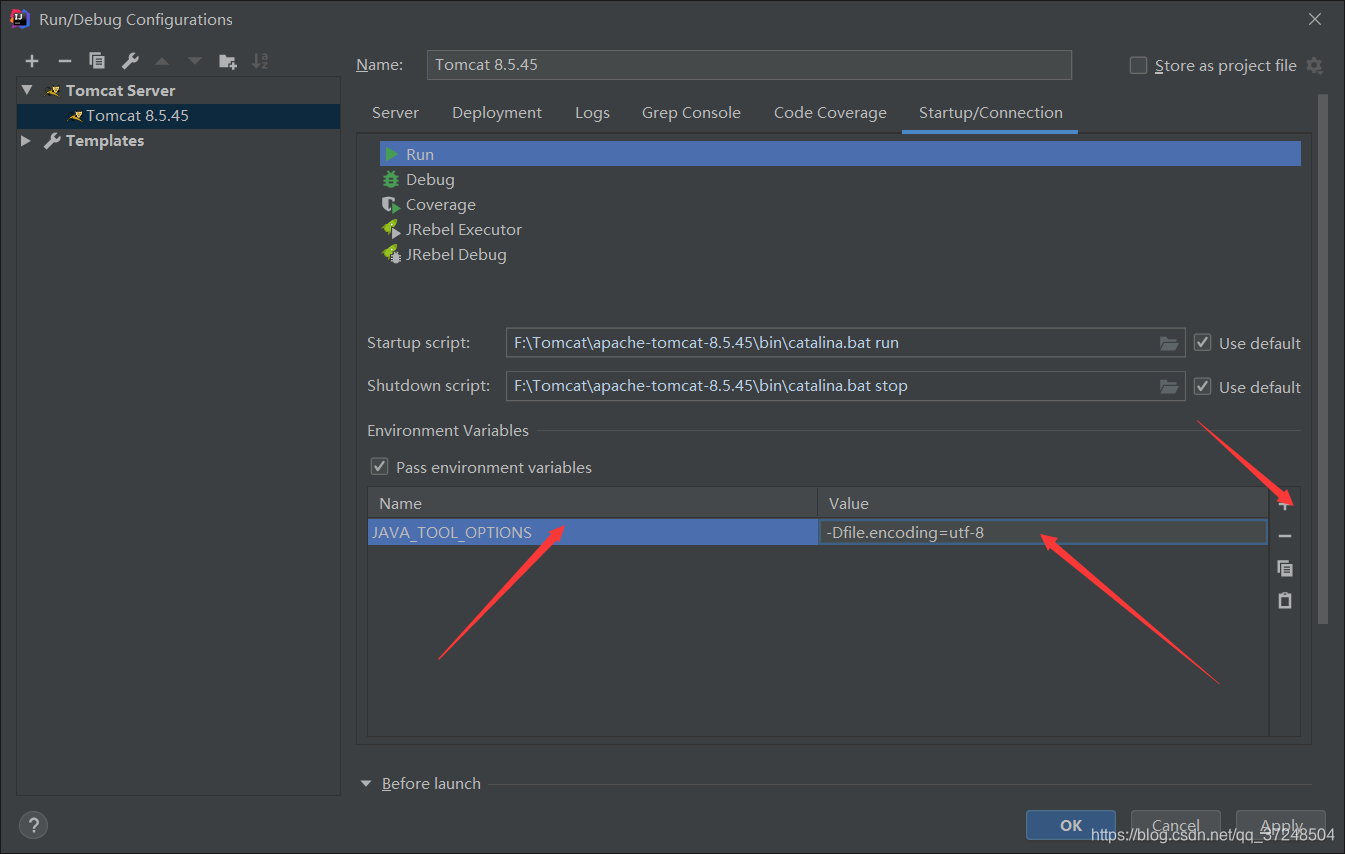1345x854 pixels.
Task: Select JAVA_TOOL_OPTIONS name cell
Action: point(593,532)
